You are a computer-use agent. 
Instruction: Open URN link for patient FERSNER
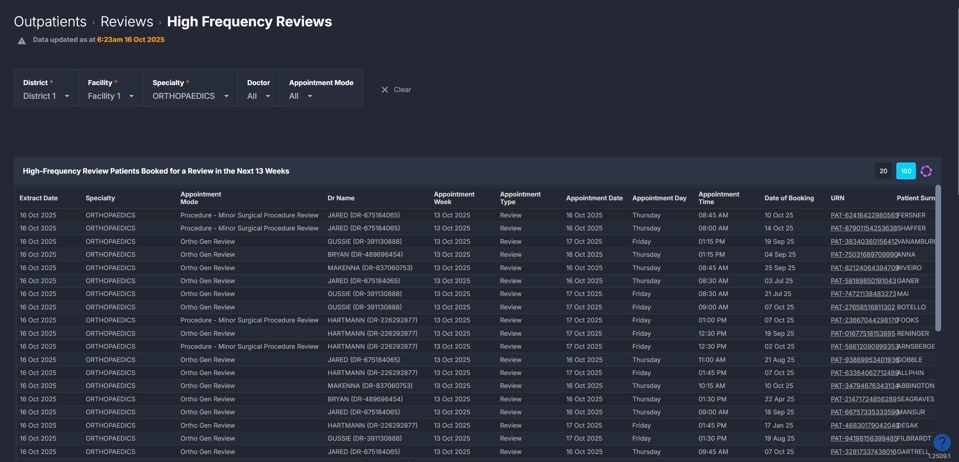click(x=863, y=215)
